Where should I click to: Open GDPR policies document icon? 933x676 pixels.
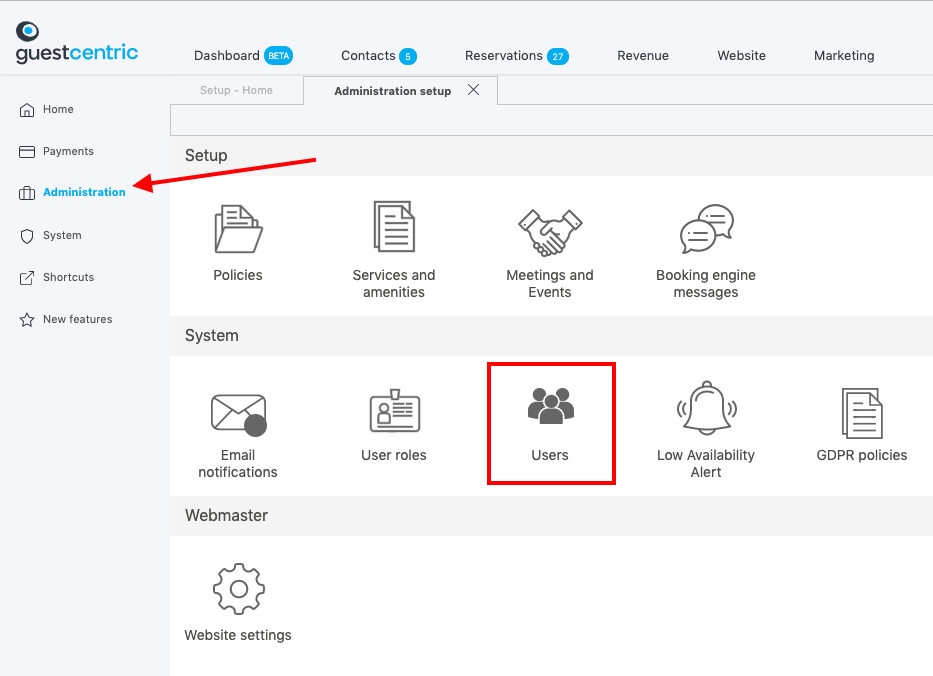862,413
